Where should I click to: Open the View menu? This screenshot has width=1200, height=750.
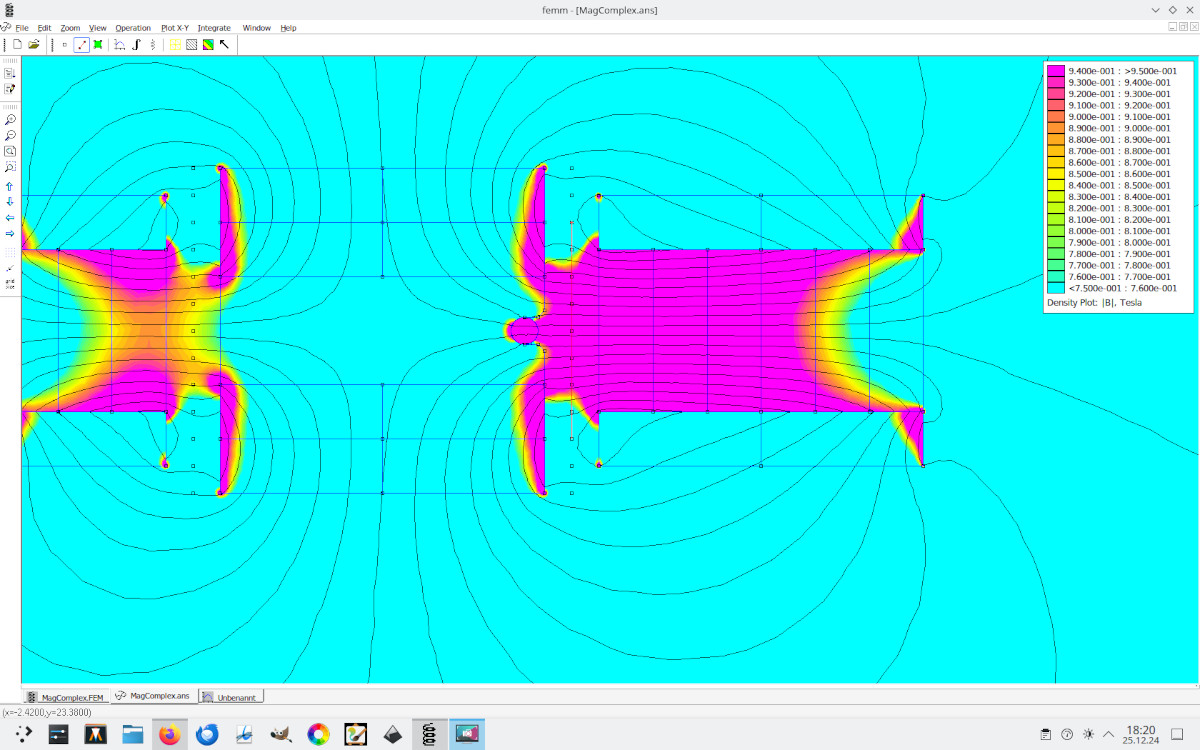(x=97, y=28)
